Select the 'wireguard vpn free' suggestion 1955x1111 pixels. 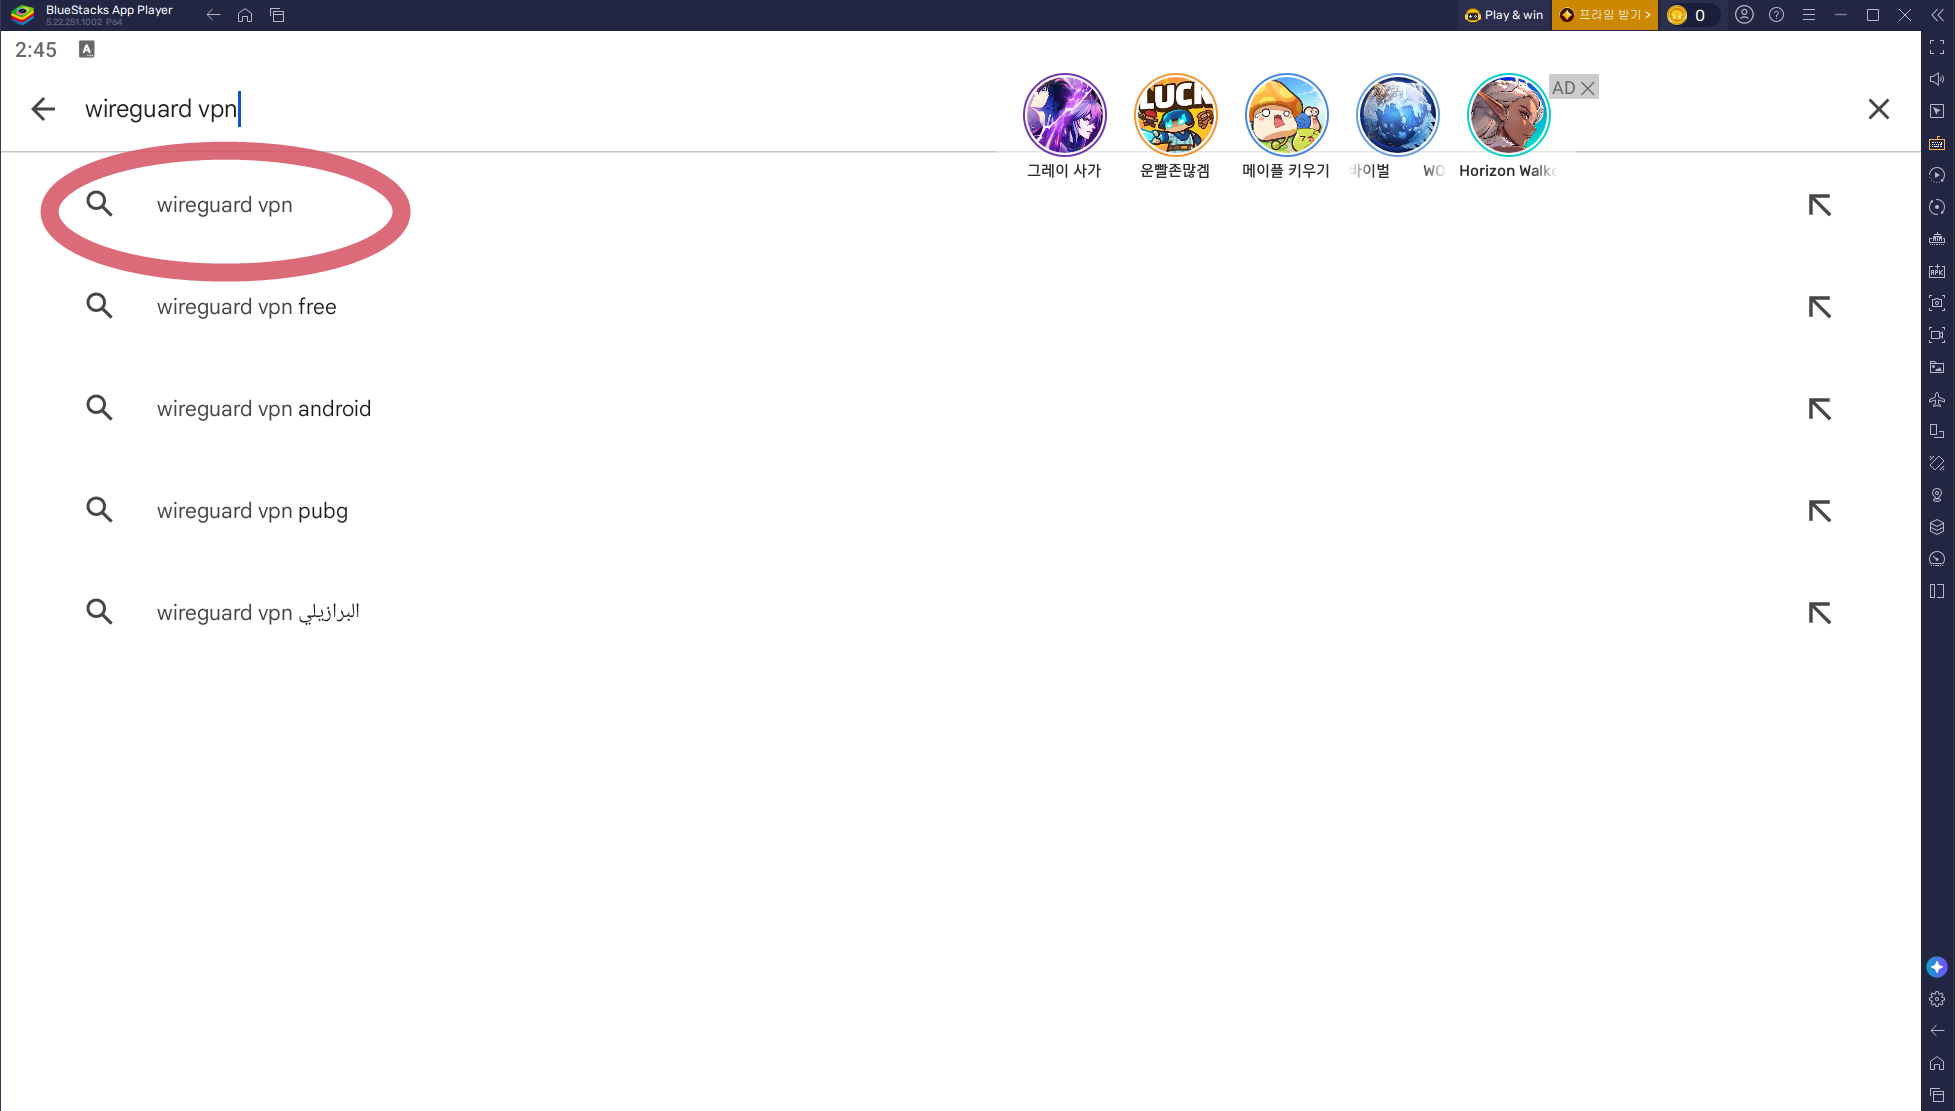click(960, 307)
